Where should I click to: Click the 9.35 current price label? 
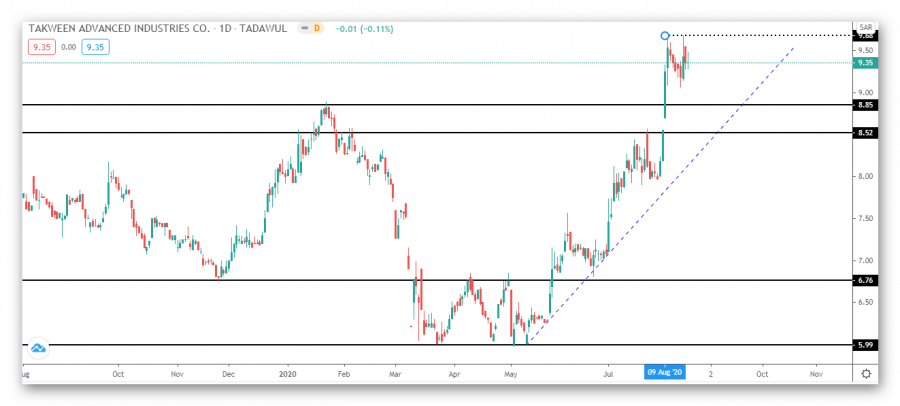point(864,63)
